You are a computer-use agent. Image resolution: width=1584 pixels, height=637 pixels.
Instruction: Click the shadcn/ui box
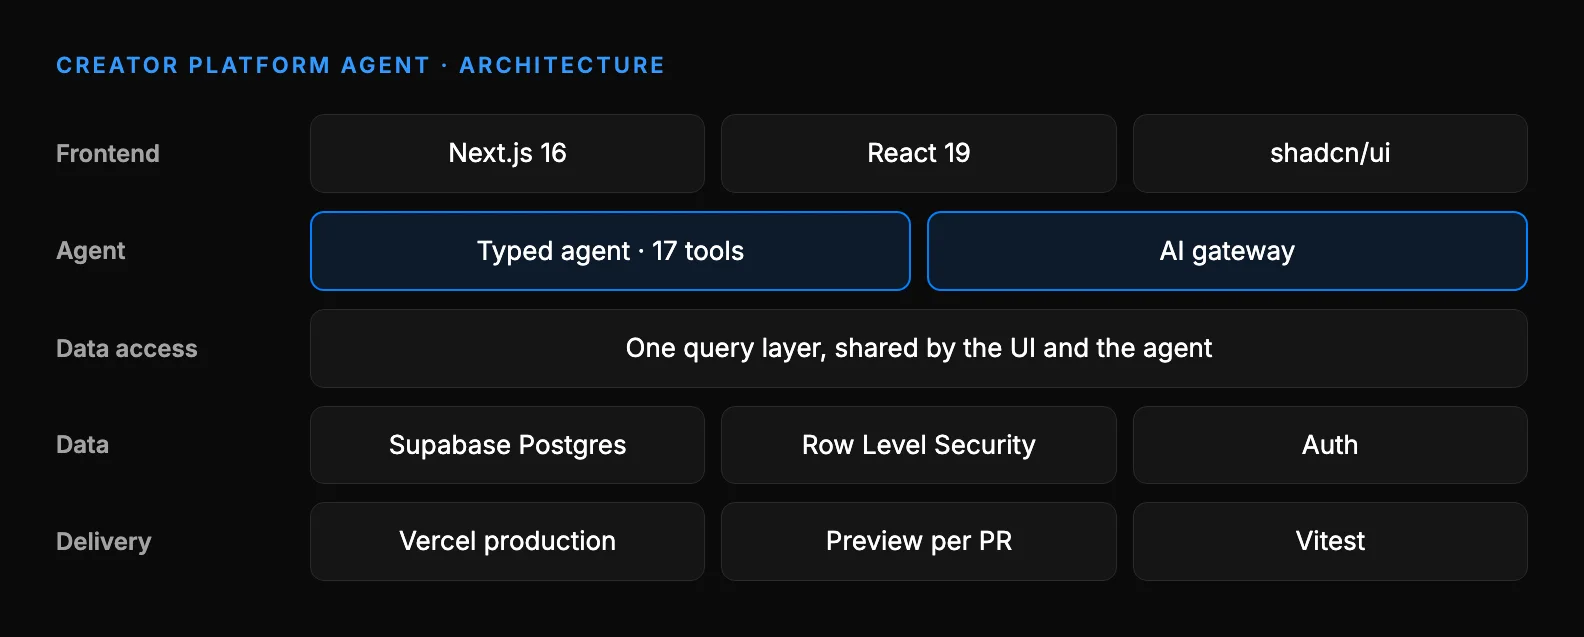[1330, 153]
